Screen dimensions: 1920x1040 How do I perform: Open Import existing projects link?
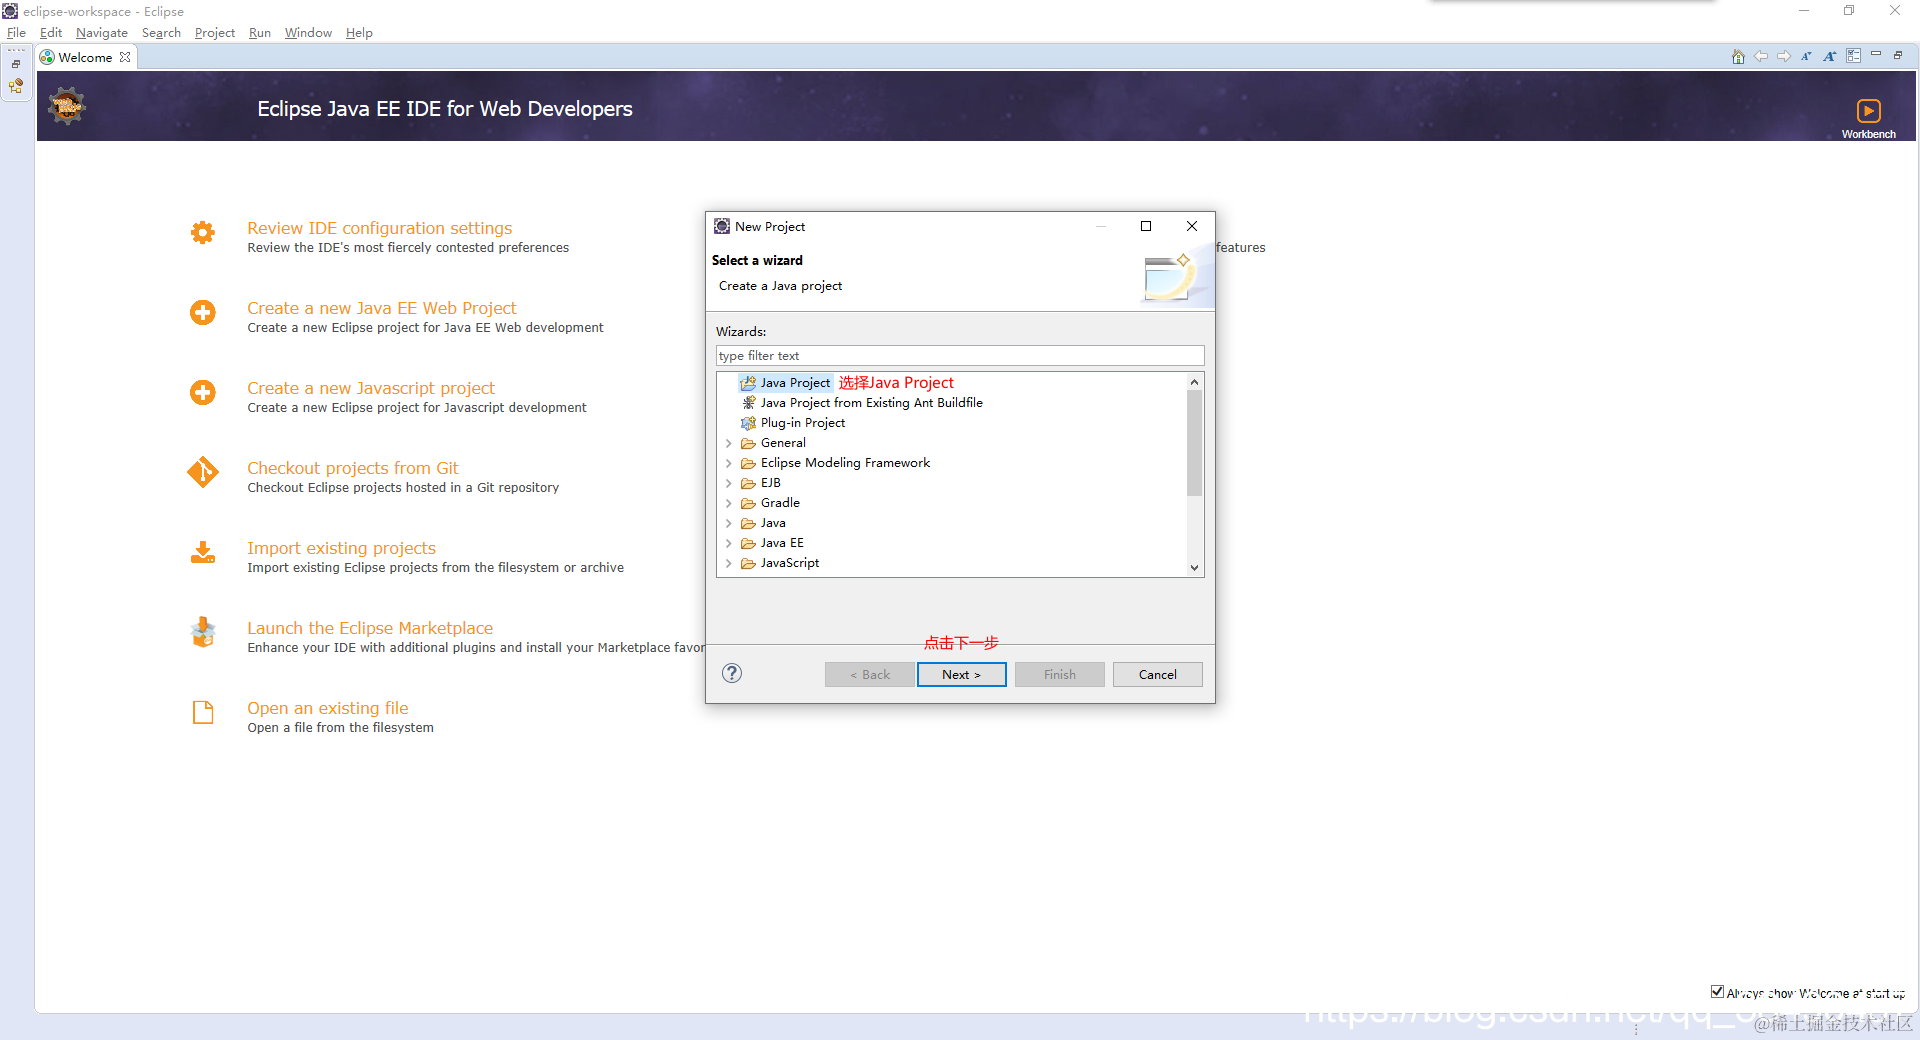point(342,548)
